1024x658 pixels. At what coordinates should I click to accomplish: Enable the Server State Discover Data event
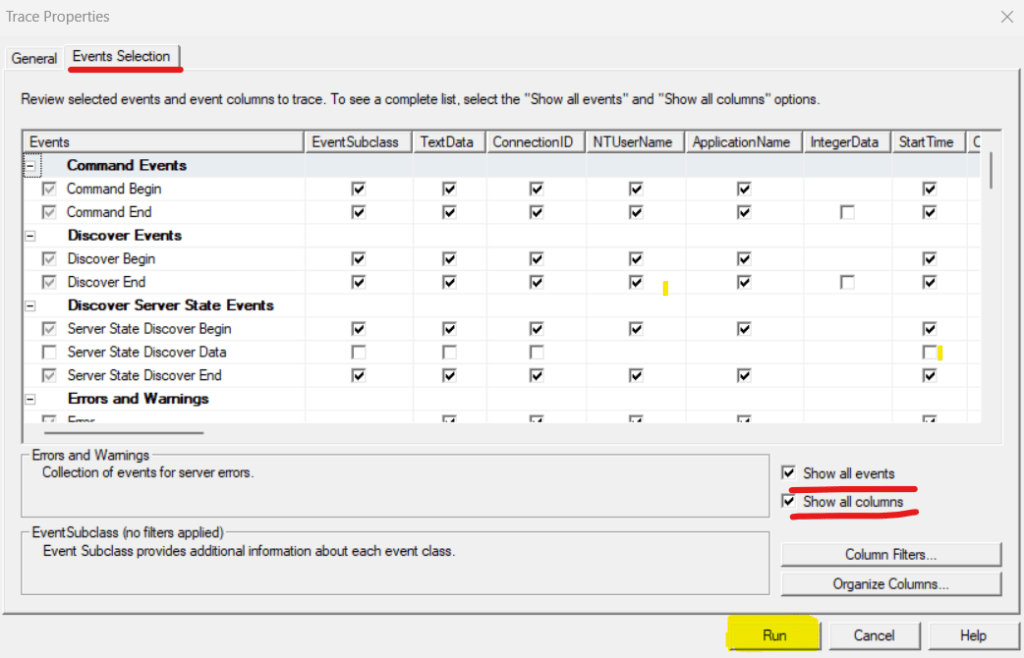tap(49, 352)
